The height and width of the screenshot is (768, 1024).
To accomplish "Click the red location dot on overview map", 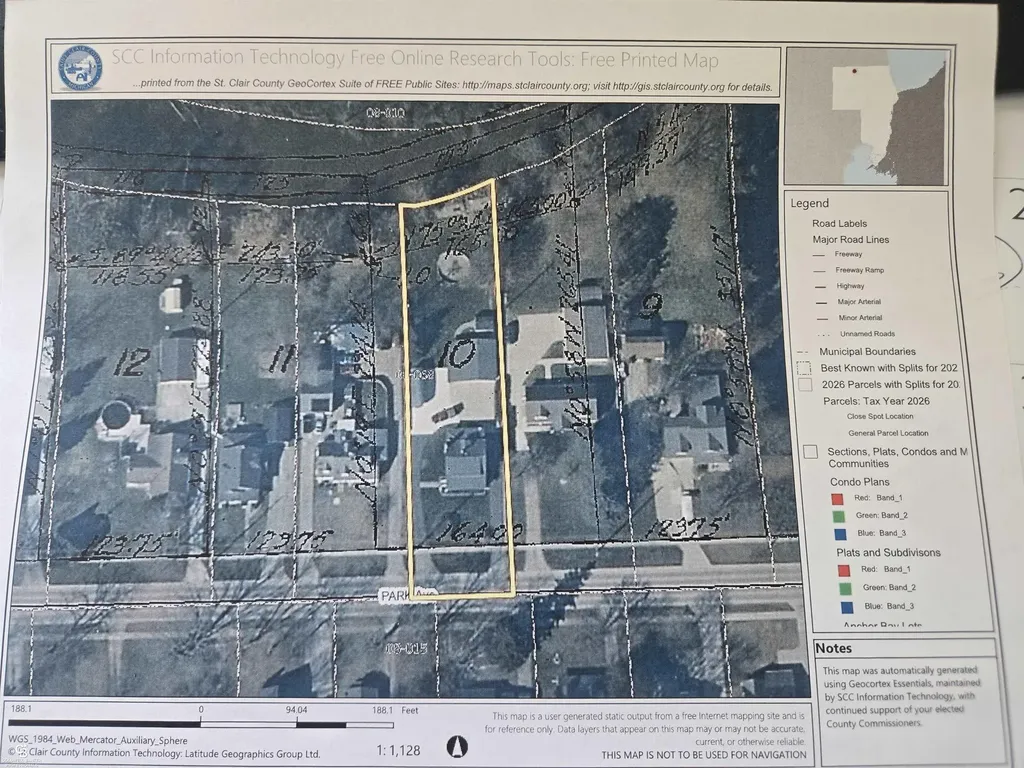I will pos(854,71).
